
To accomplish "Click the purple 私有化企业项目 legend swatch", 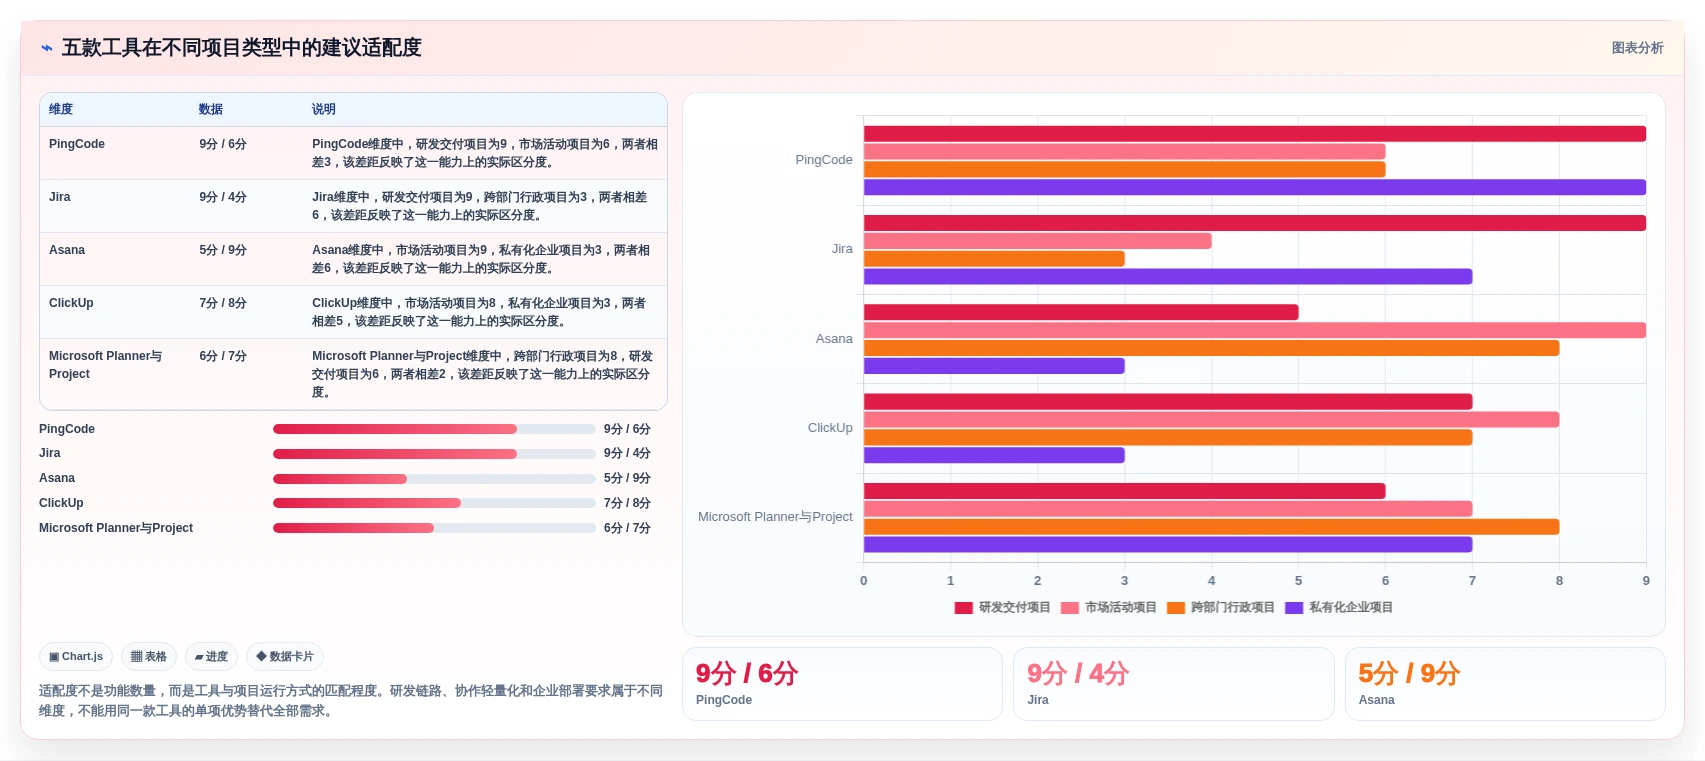I will coord(1294,608).
